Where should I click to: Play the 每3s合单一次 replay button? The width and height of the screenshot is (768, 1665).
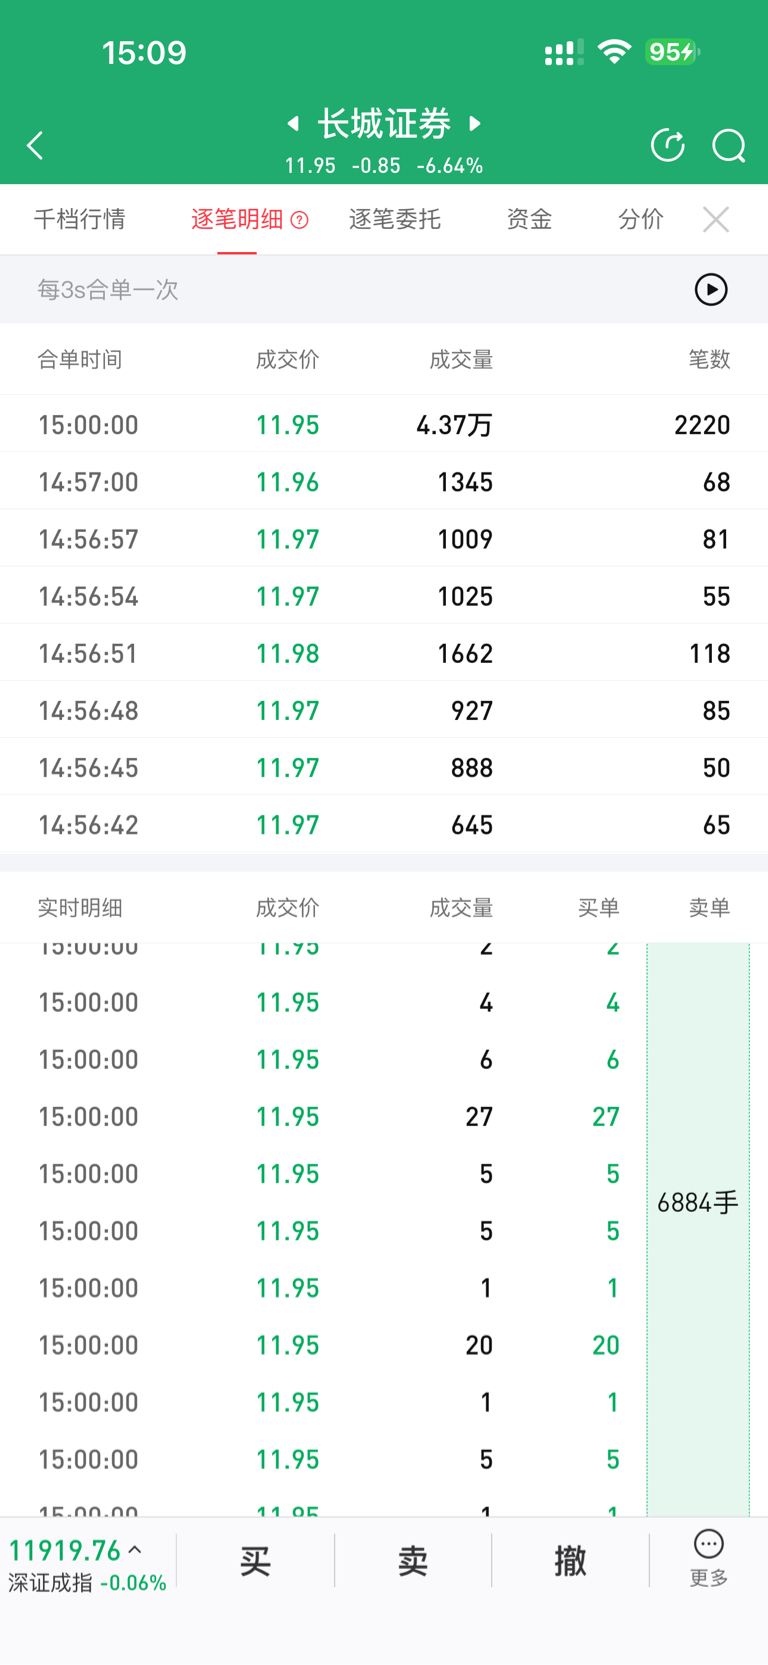tap(711, 290)
